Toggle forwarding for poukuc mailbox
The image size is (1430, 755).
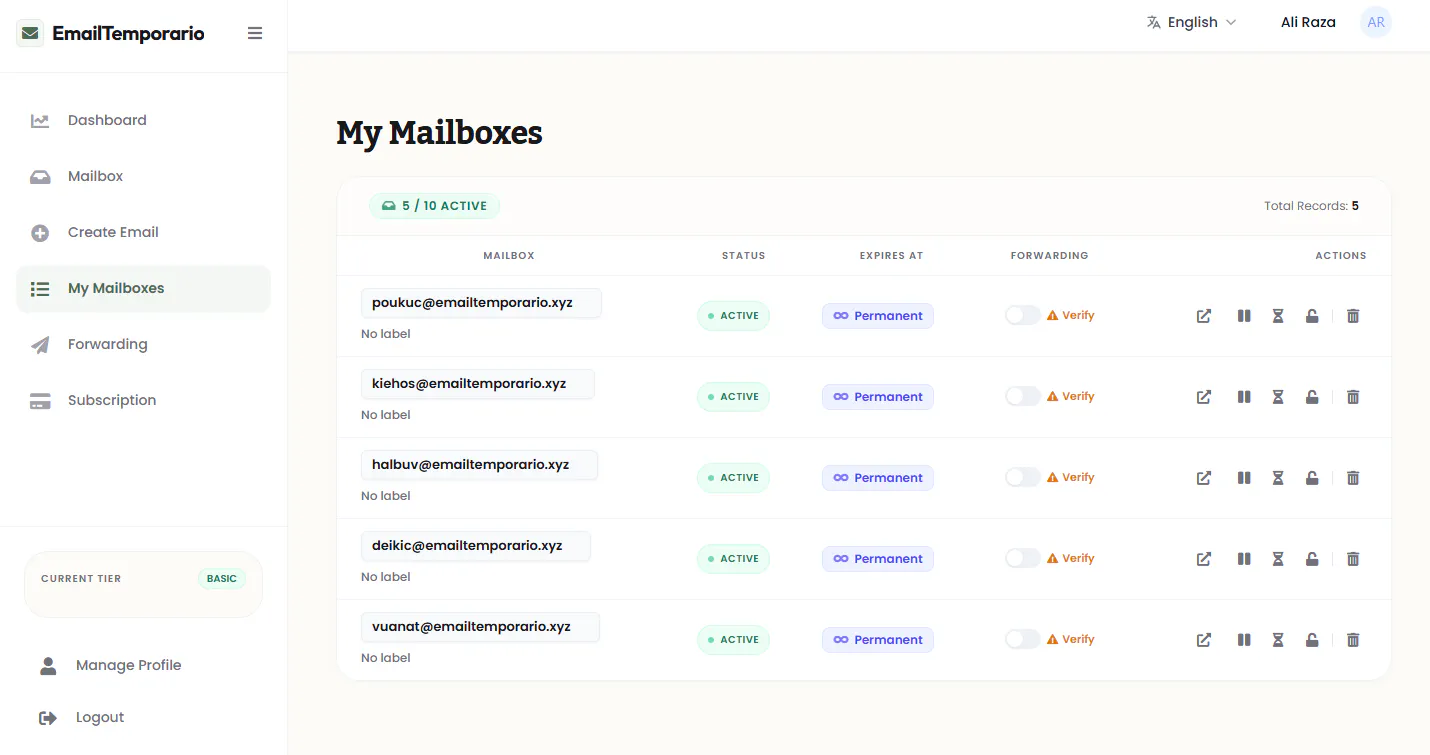click(x=1023, y=315)
